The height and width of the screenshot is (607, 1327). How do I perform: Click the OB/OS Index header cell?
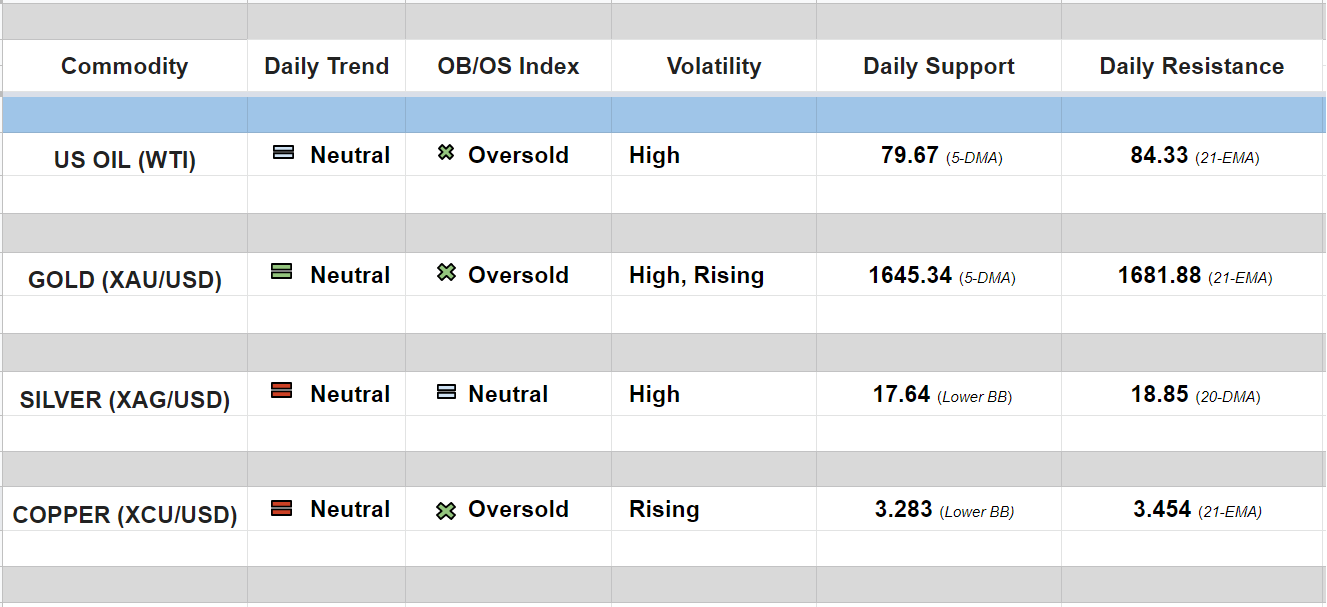pos(508,67)
